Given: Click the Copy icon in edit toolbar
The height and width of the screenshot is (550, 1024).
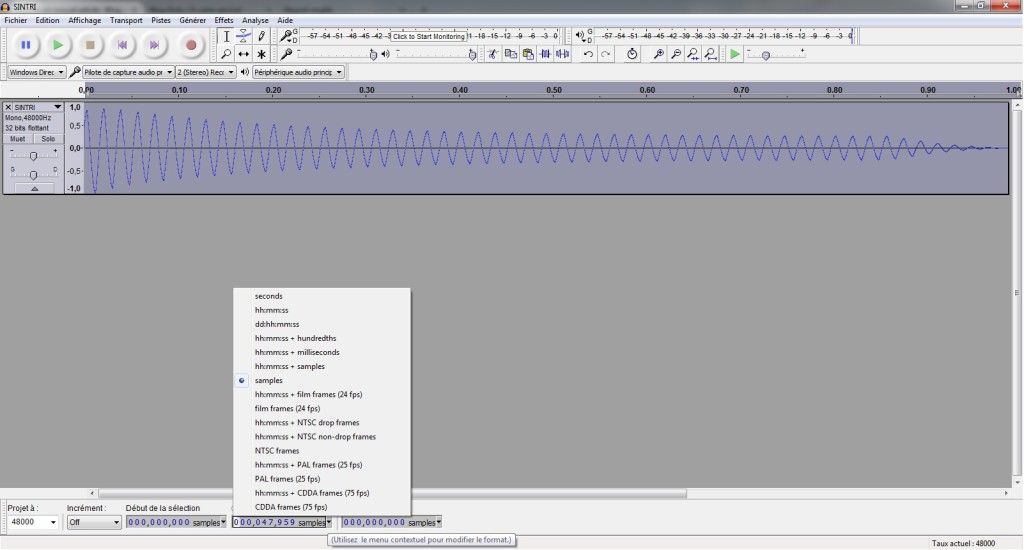Looking at the screenshot, I should click(x=511, y=54).
